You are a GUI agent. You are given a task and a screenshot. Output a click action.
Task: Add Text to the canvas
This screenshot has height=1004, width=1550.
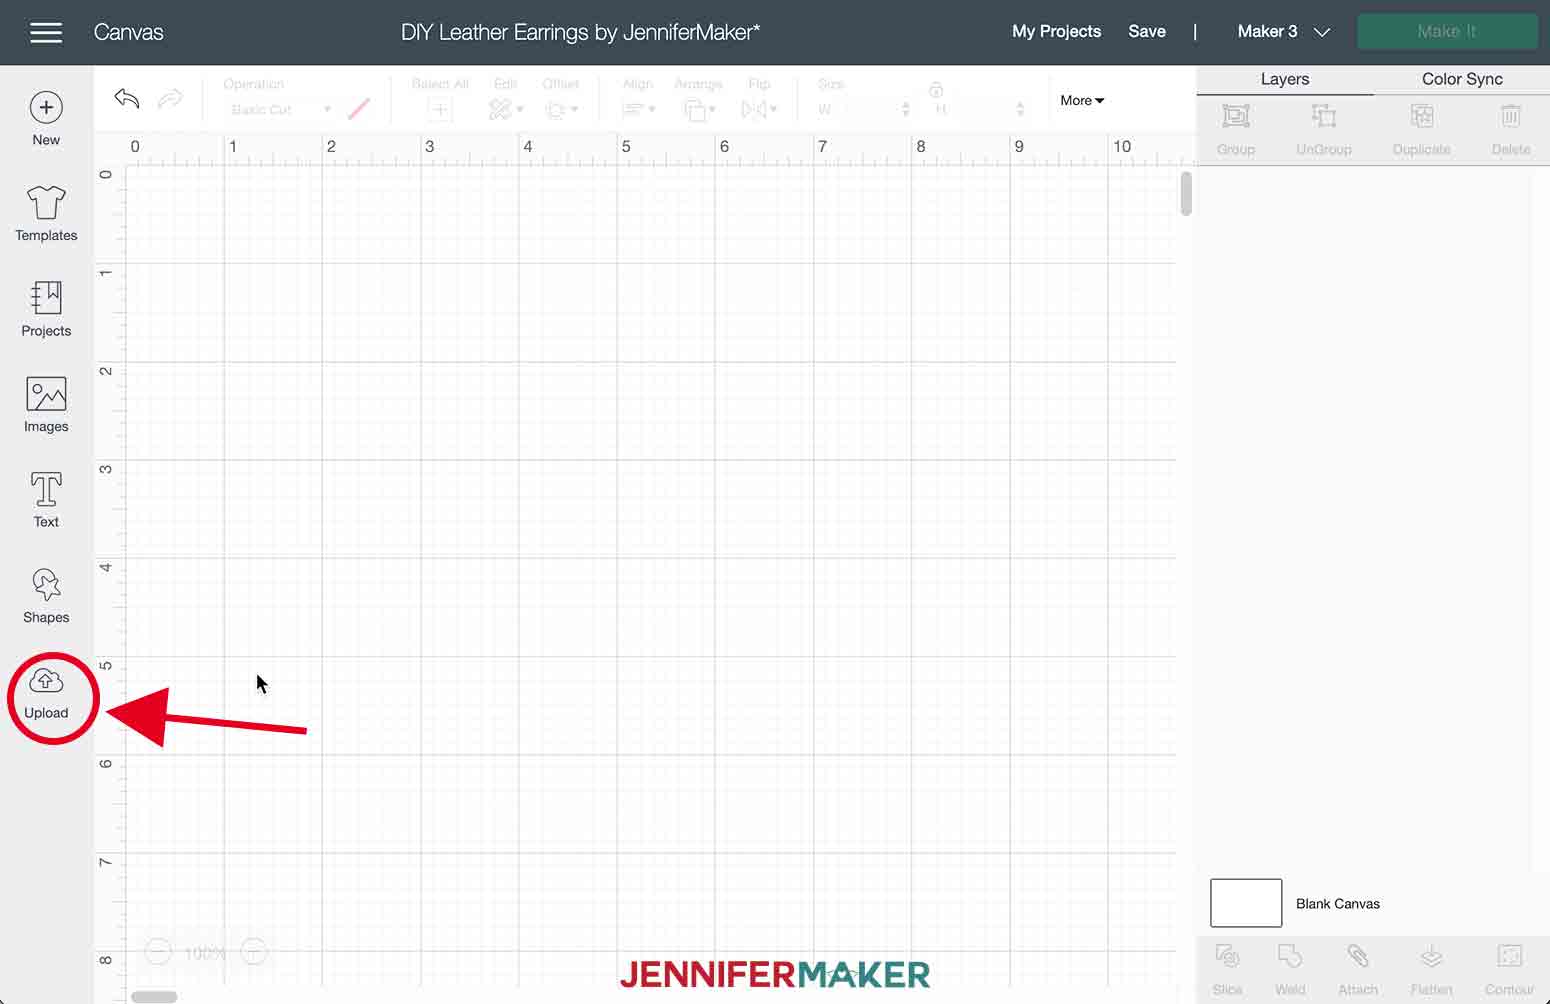pyautogui.click(x=46, y=500)
